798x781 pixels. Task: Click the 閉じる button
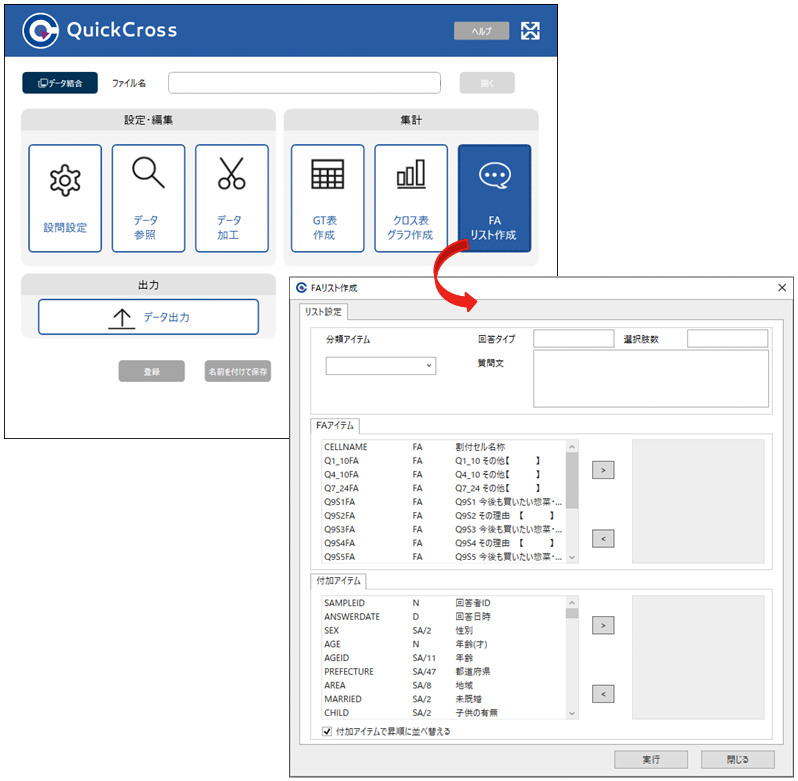tap(737, 760)
